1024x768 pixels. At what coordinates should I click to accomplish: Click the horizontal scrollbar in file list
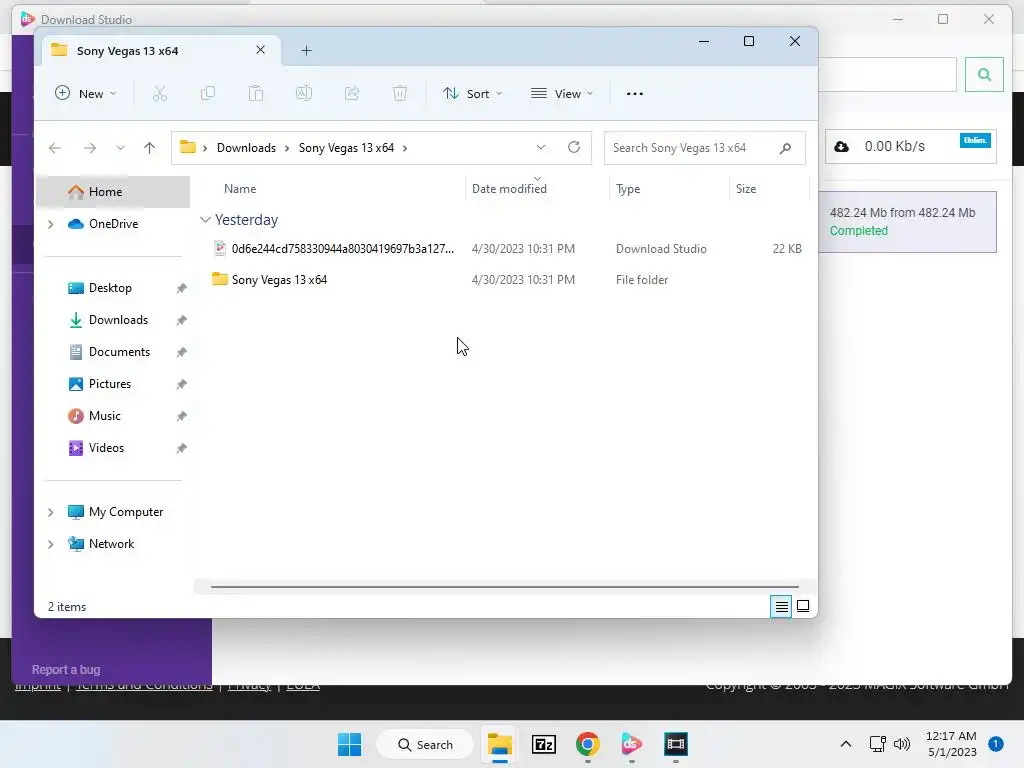504,586
